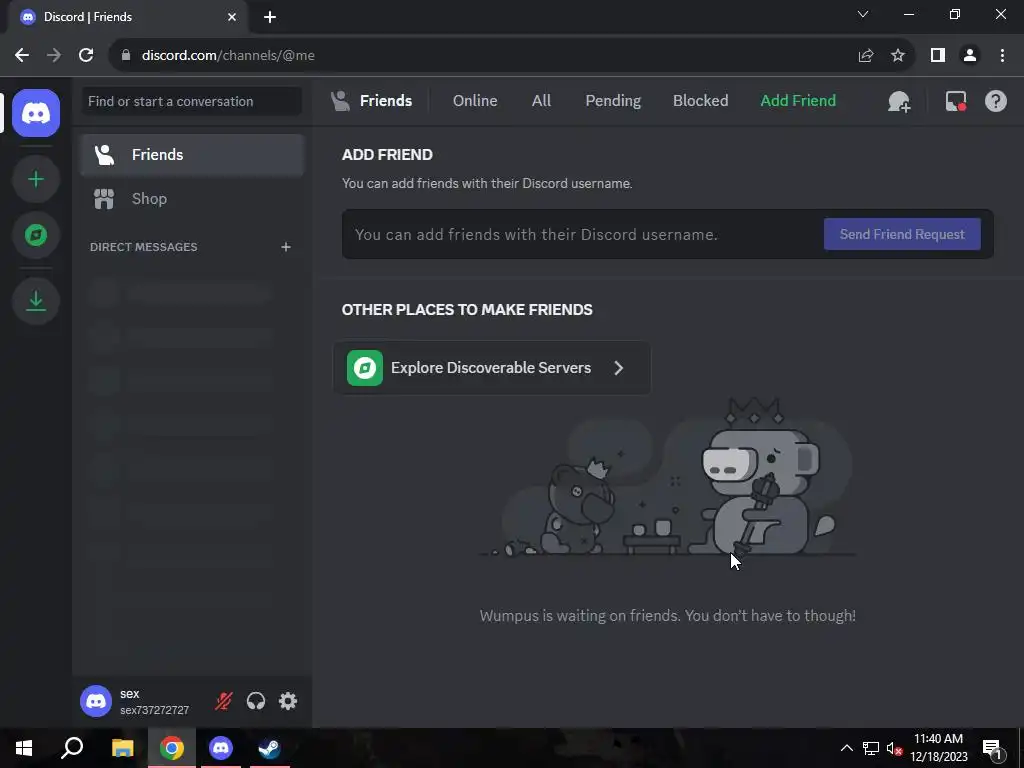Go back with browser back arrow
Image resolution: width=1024 pixels, height=768 pixels.
coord(22,56)
